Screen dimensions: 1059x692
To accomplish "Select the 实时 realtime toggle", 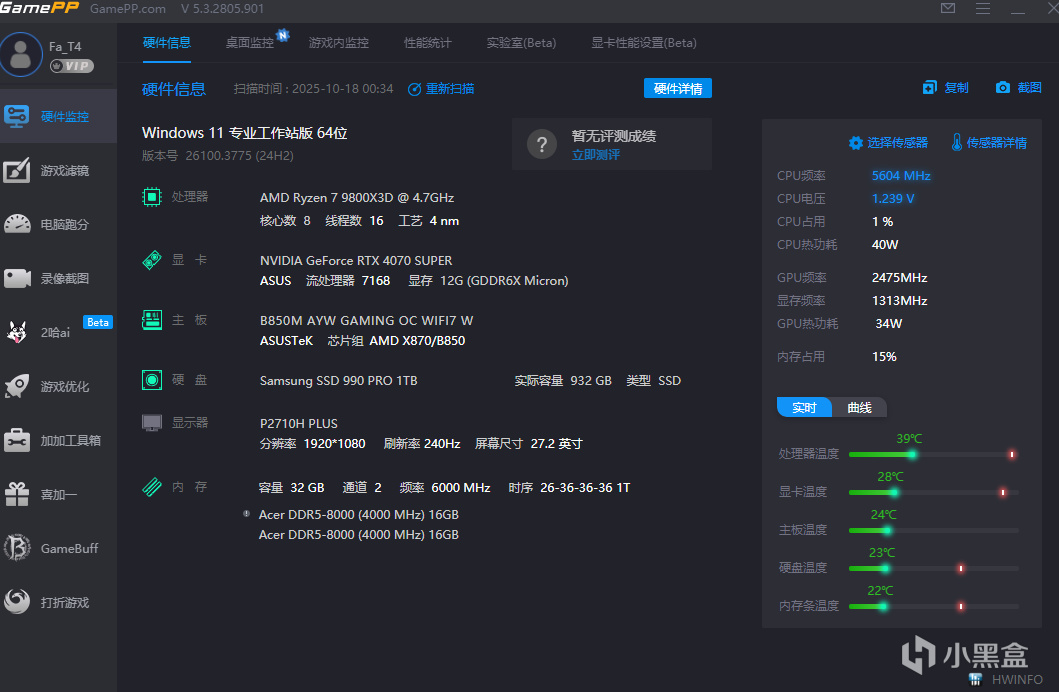I will pyautogui.click(x=804, y=407).
